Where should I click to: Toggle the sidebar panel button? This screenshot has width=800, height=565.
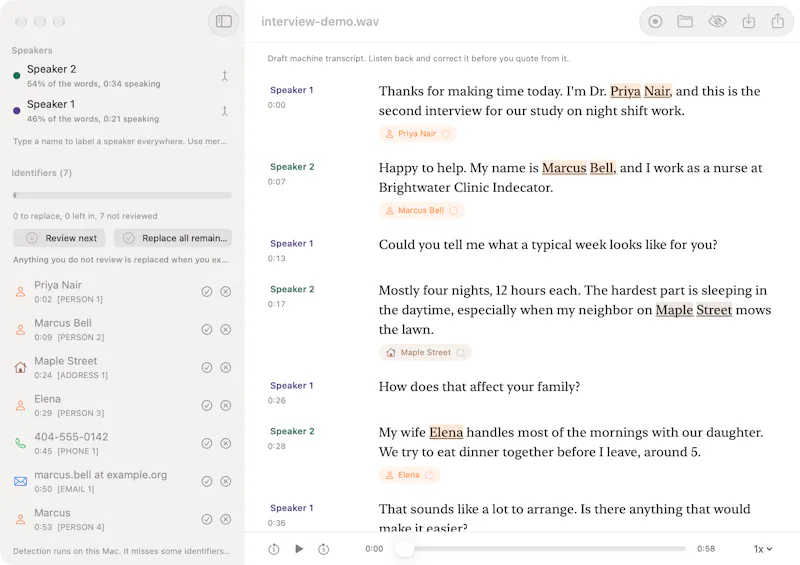coord(223,21)
